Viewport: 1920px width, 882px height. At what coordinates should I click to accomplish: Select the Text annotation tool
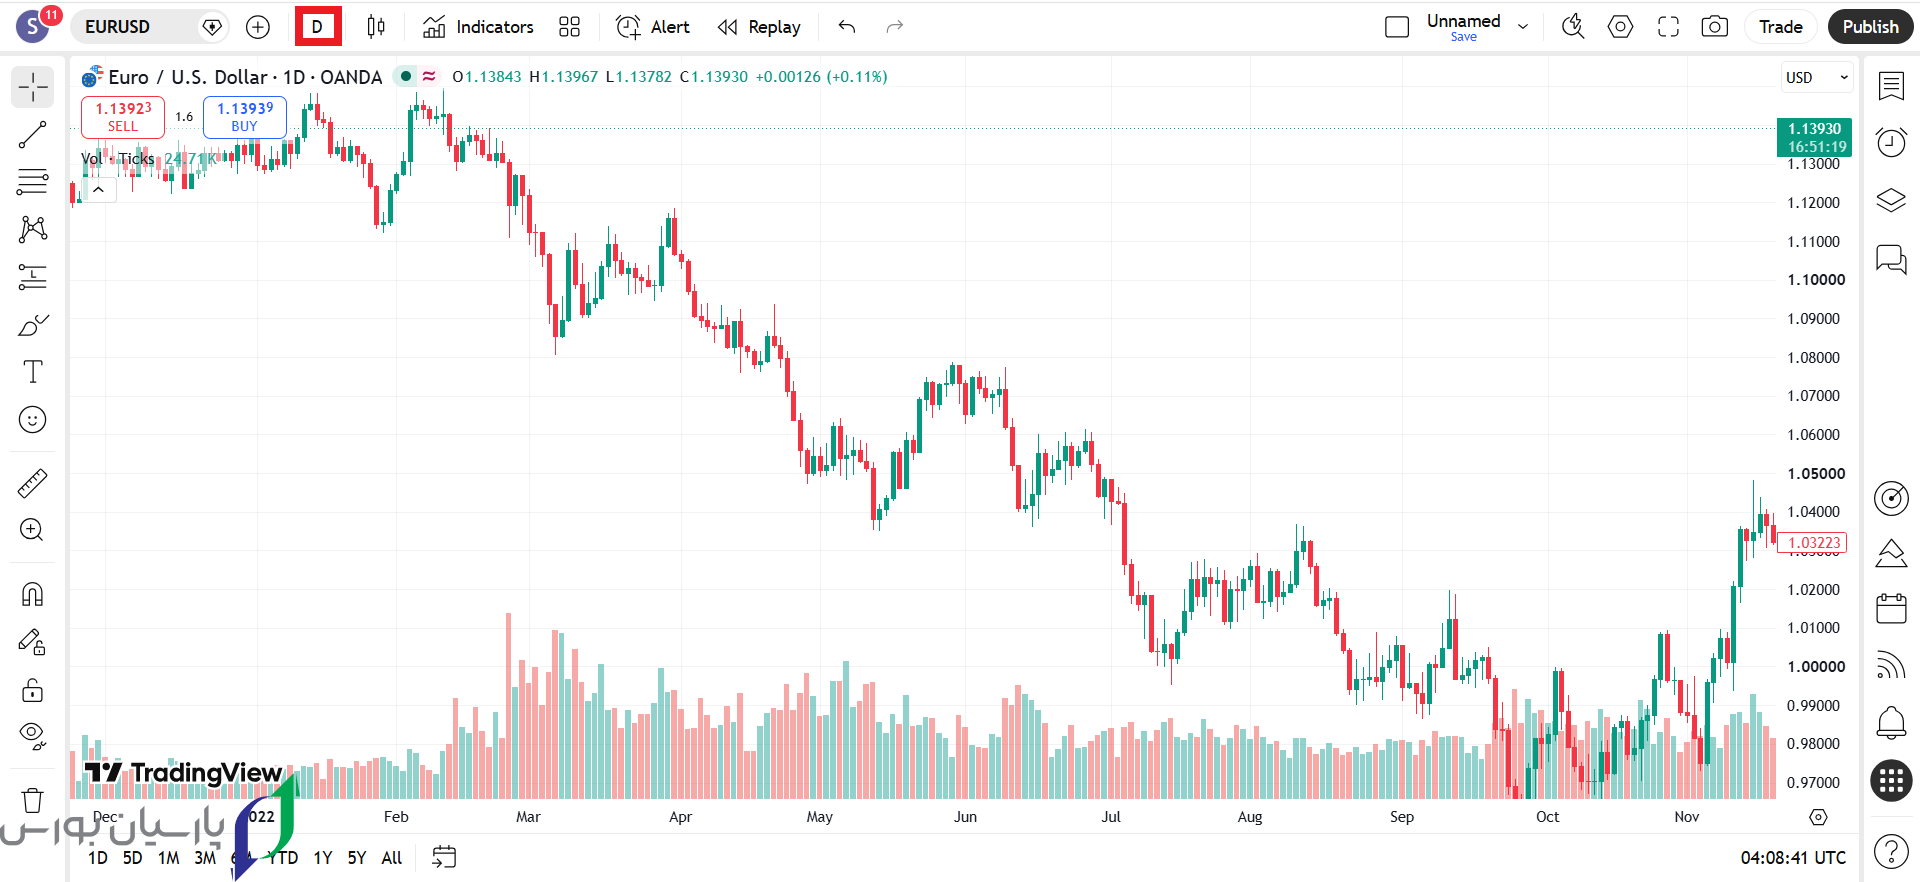(33, 372)
